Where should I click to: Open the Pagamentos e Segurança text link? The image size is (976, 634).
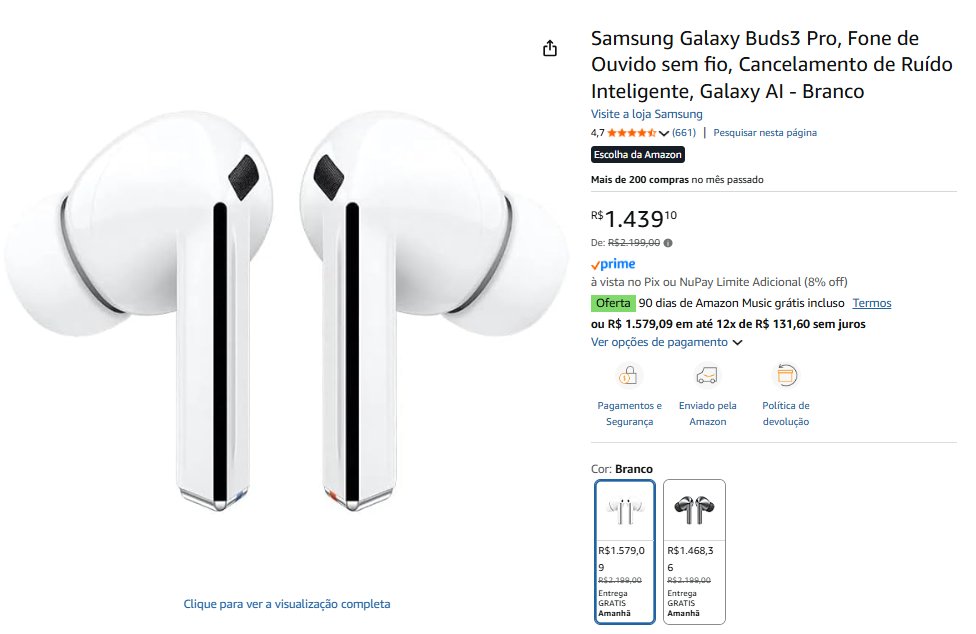(629, 414)
